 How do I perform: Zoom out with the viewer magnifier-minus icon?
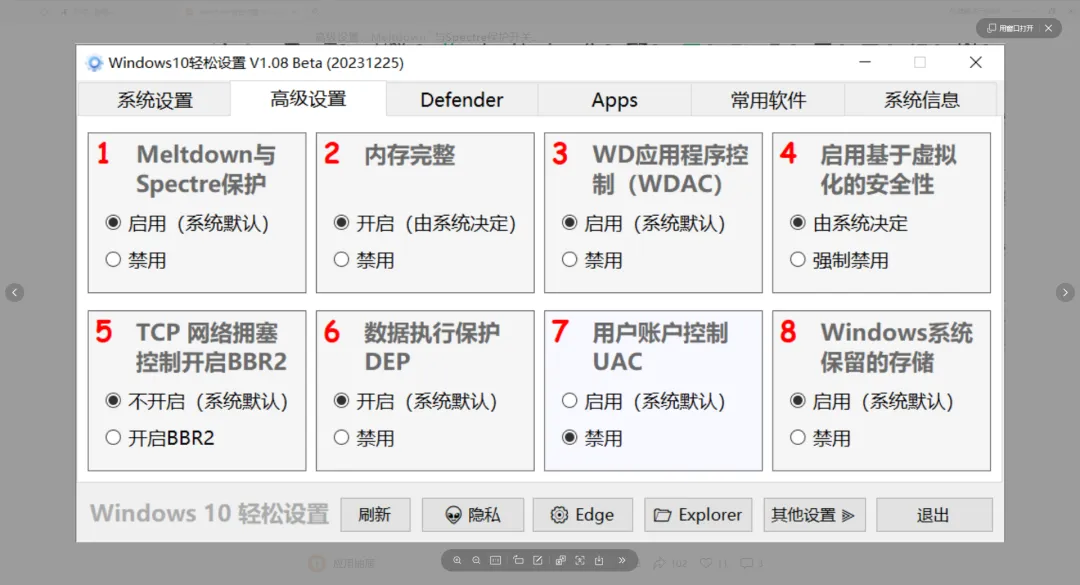tap(476, 560)
